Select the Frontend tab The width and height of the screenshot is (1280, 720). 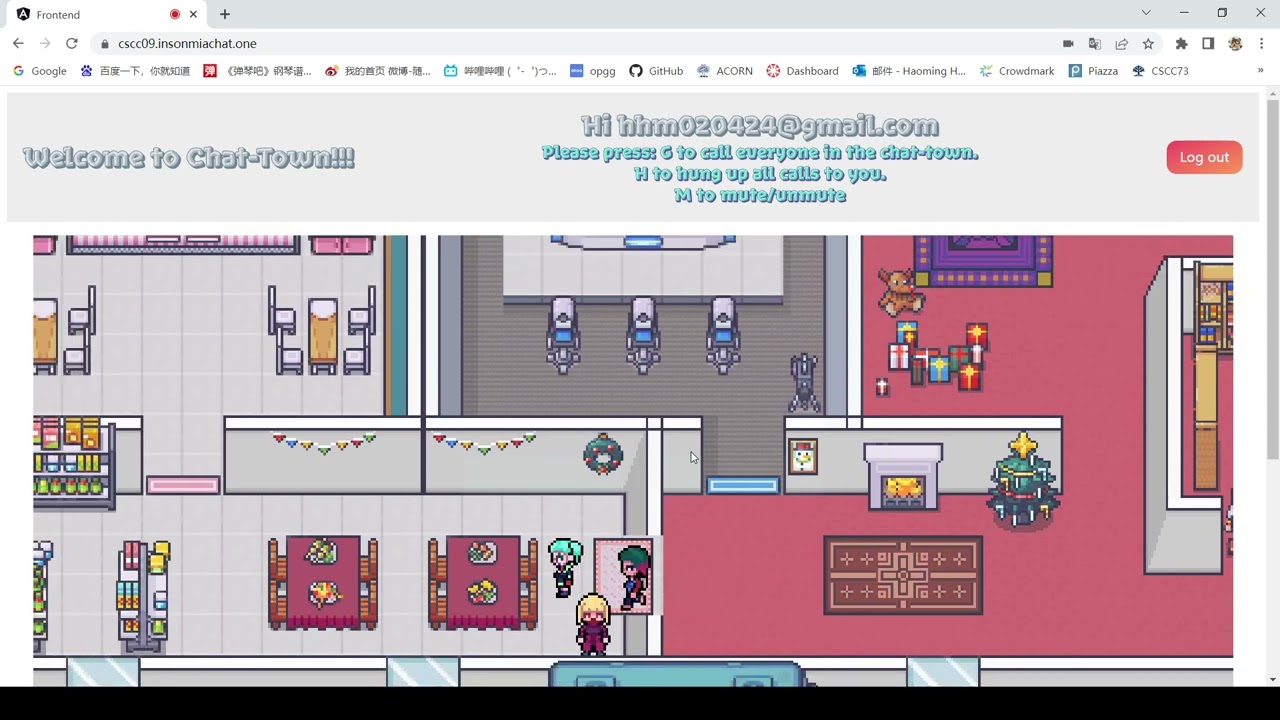tap(105, 14)
